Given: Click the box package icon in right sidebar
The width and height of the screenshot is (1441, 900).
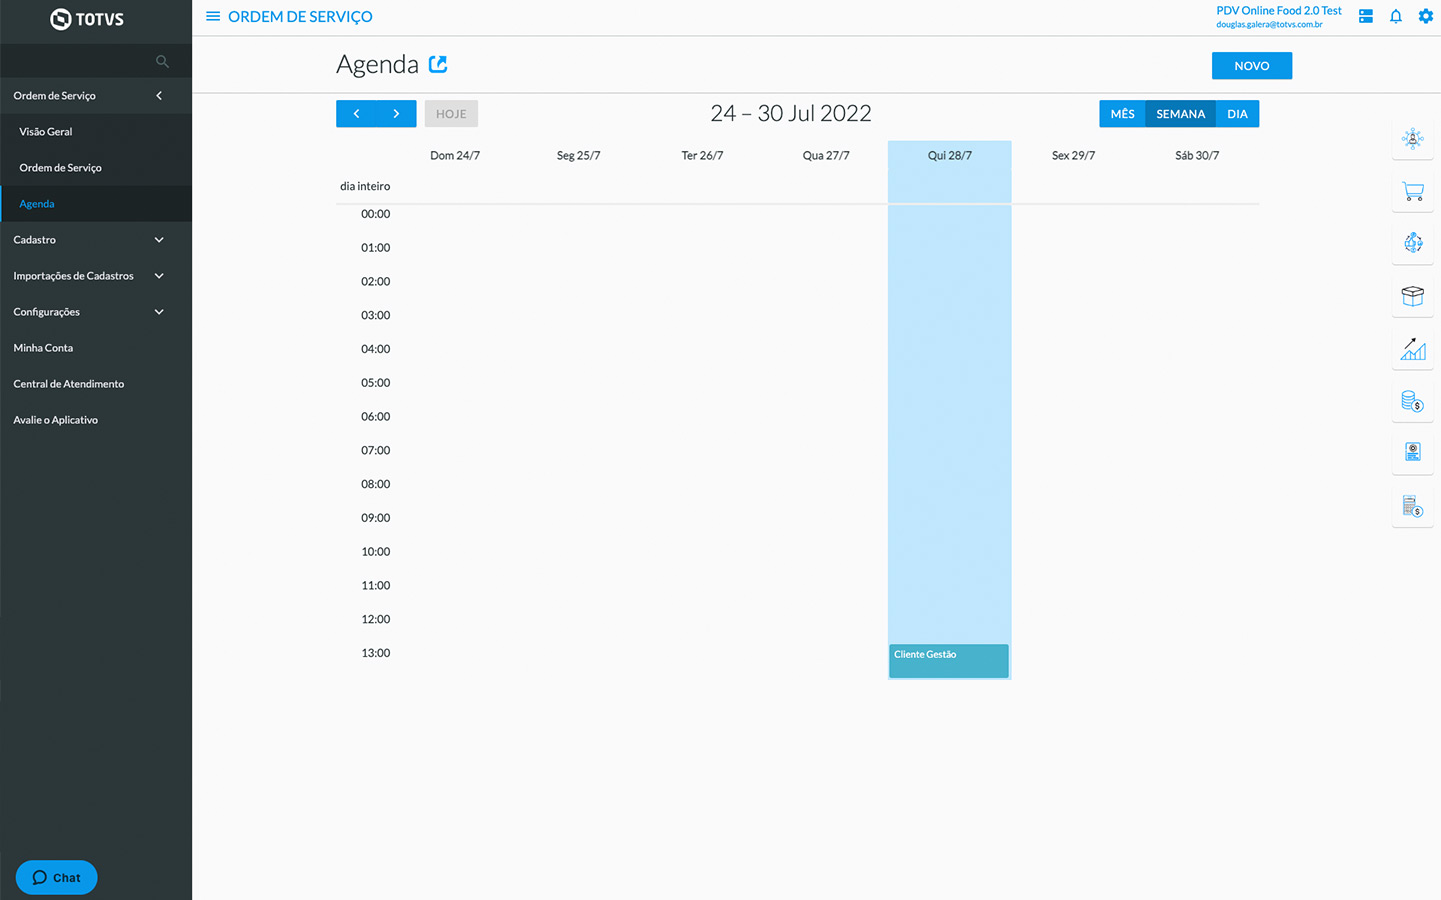Looking at the screenshot, I should [1412, 296].
